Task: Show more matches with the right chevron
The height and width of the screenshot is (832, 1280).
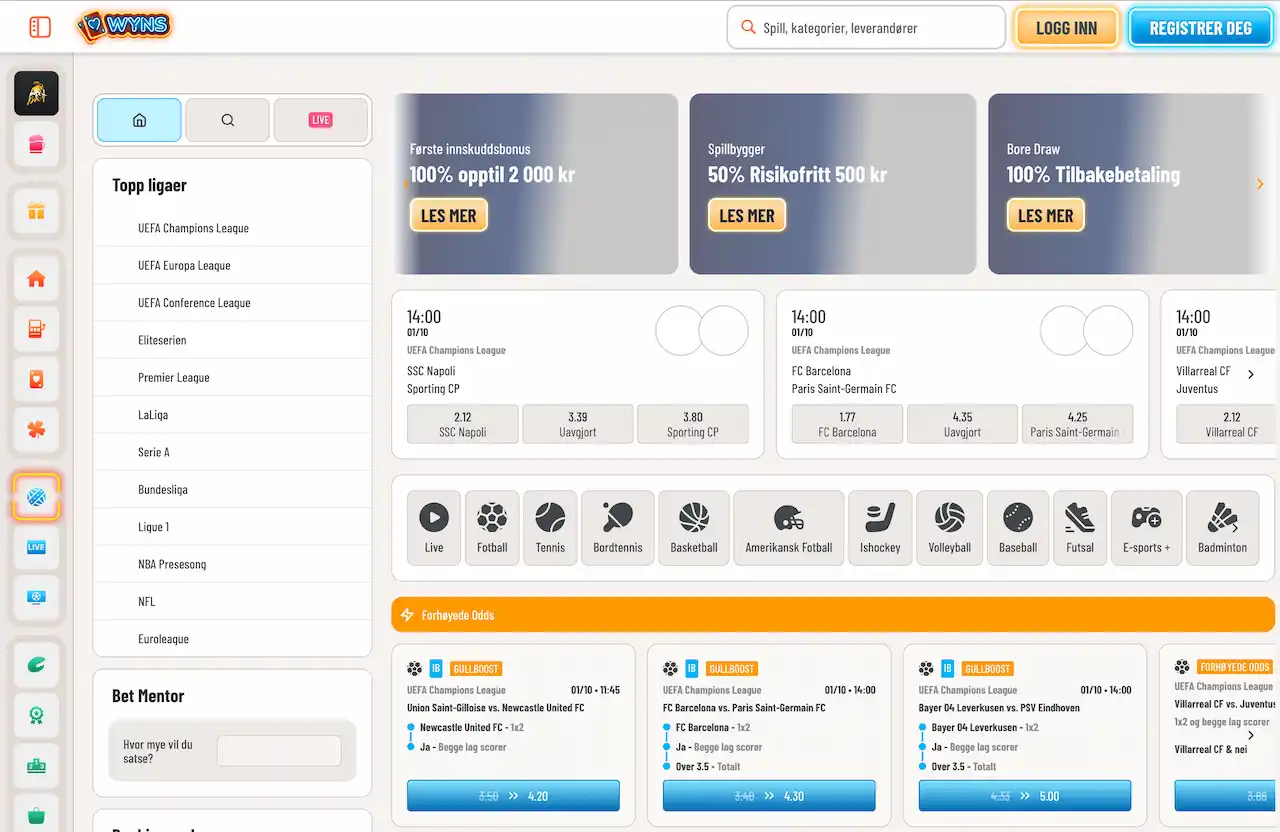Action: [x=1250, y=374]
